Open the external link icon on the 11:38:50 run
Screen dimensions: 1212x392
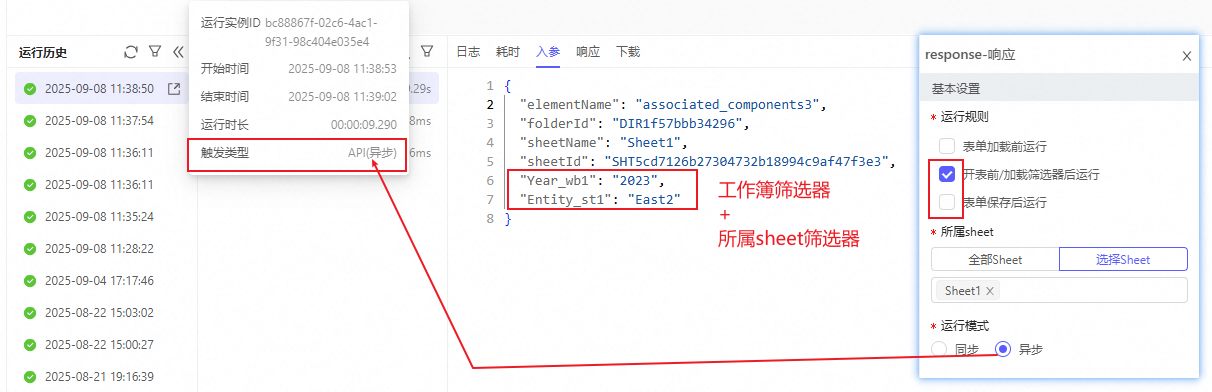click(174, 89)
